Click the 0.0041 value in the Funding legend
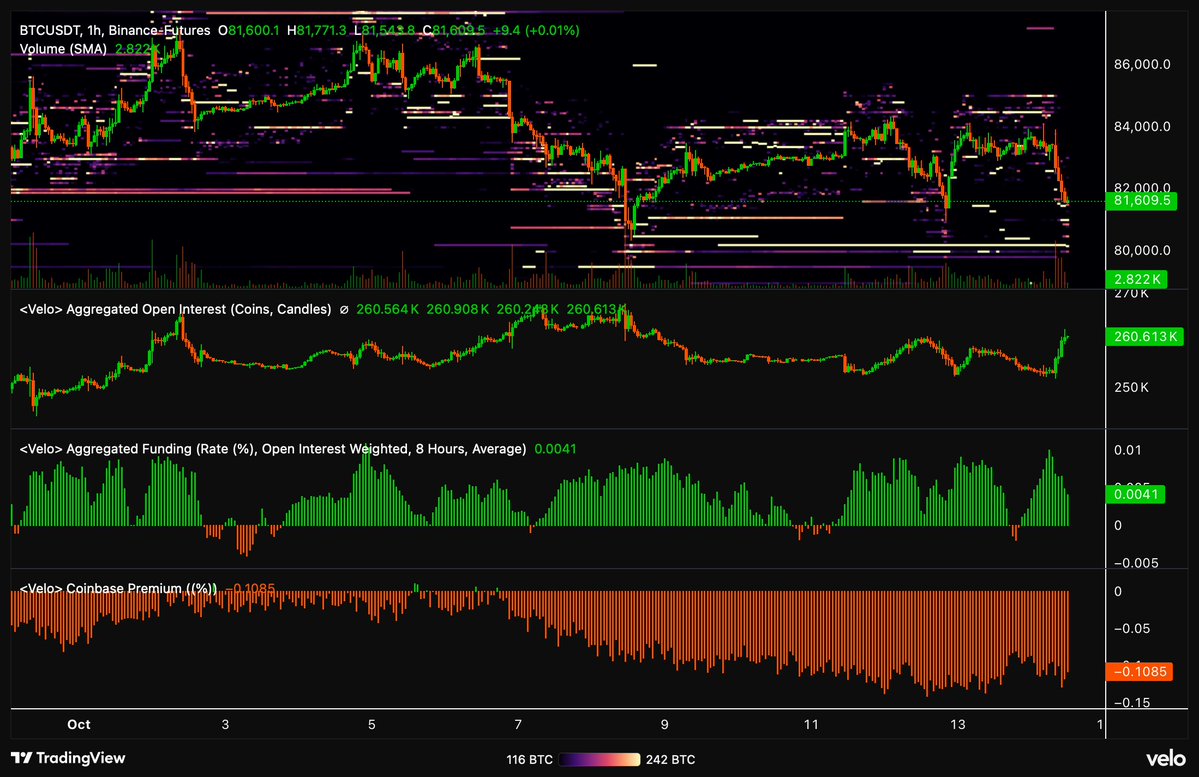 tap(555, 449)
